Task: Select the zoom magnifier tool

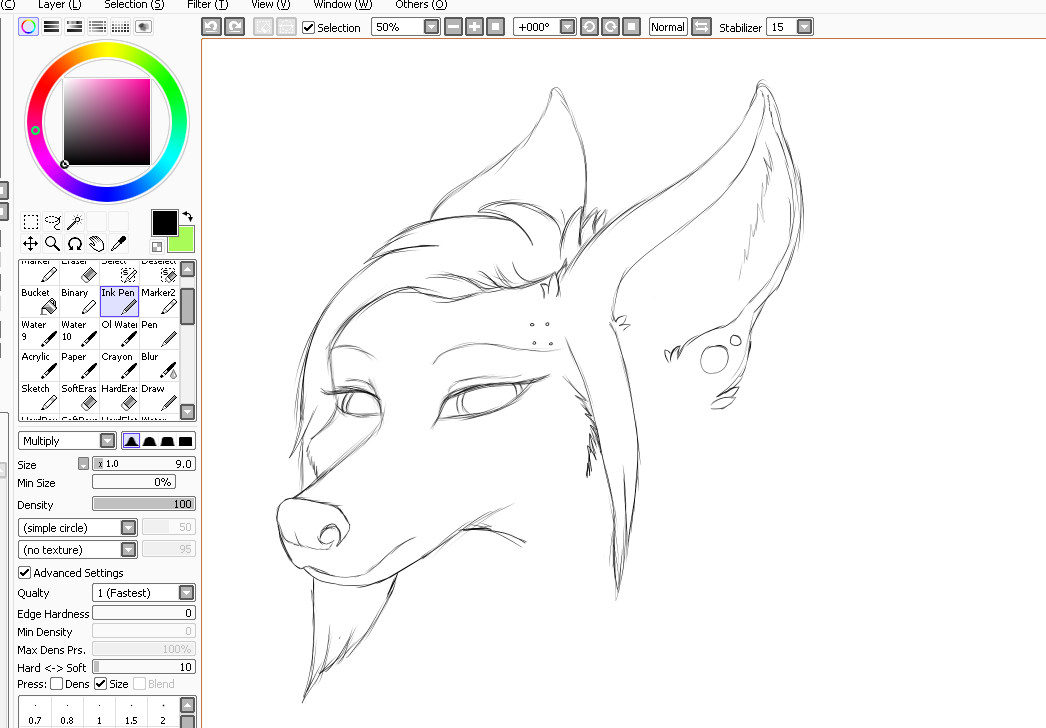Action: (53, 244)
